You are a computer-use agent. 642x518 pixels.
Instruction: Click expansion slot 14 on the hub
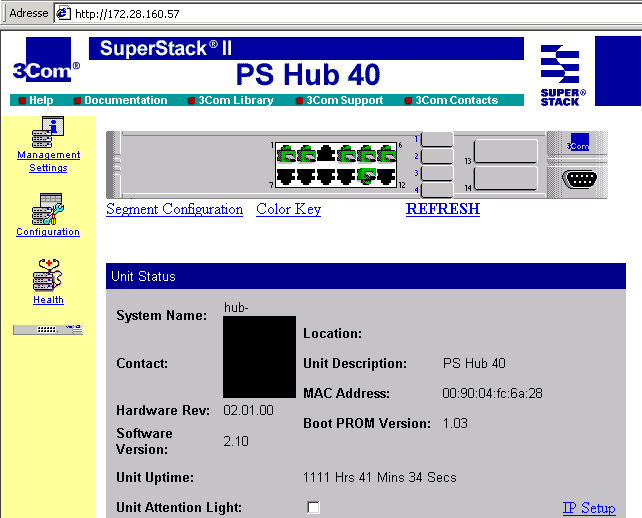point(506,178)
